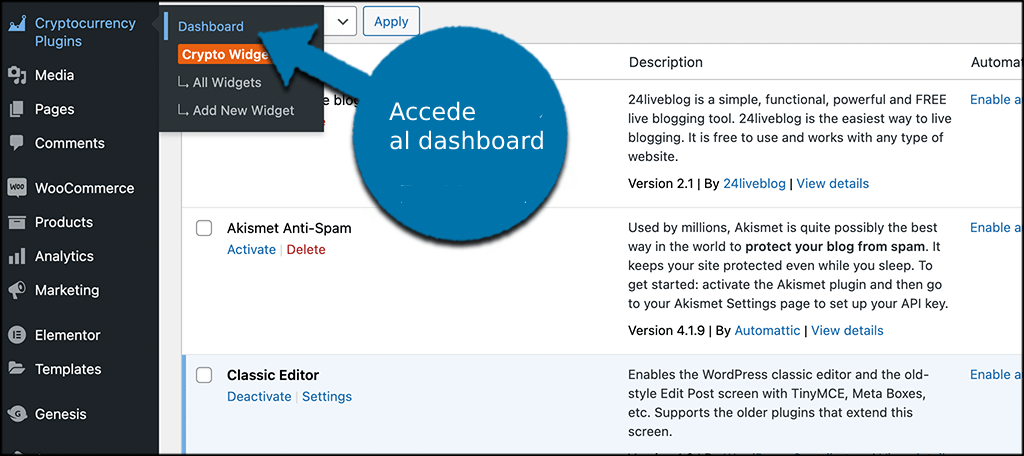Open Genesis menu item
Viewport: 1024px width, 456px height.
point(60,414)
